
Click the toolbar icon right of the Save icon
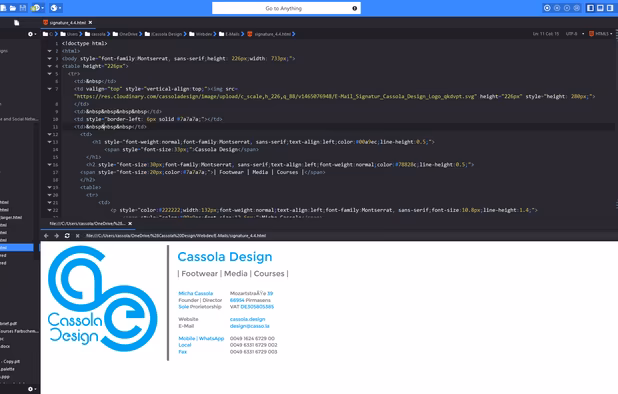[36, 8]
